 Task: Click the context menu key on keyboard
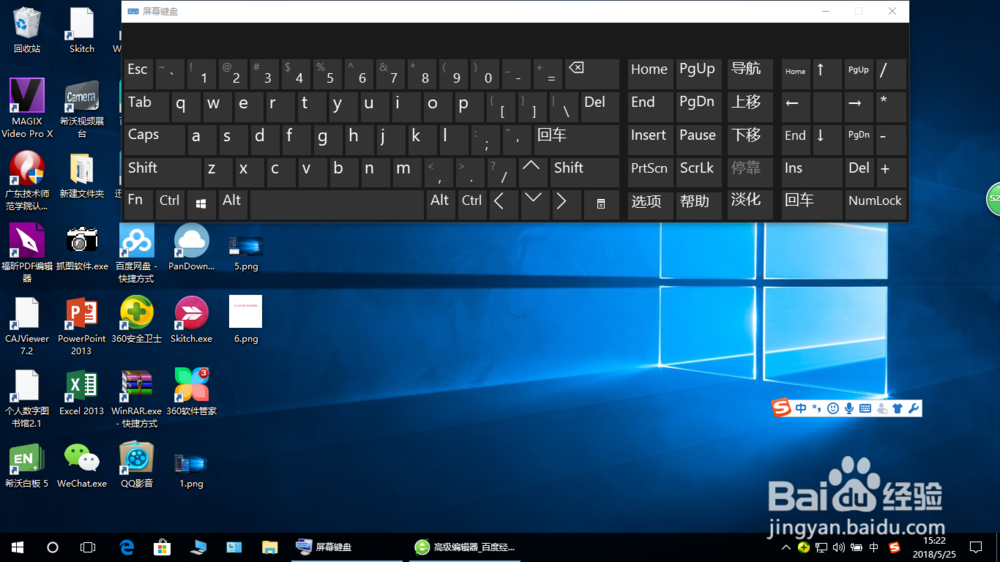(600, 205)
